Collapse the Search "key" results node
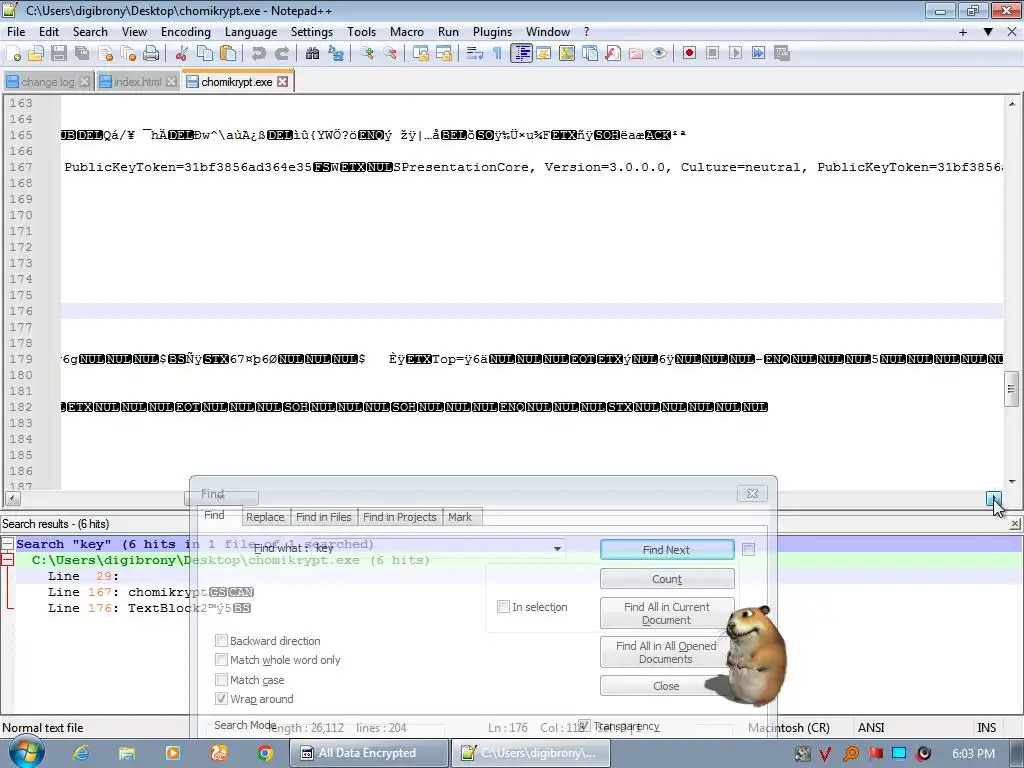Image resolution: width=1024 pixels, height=768 pixels. [x=7, y=543]
